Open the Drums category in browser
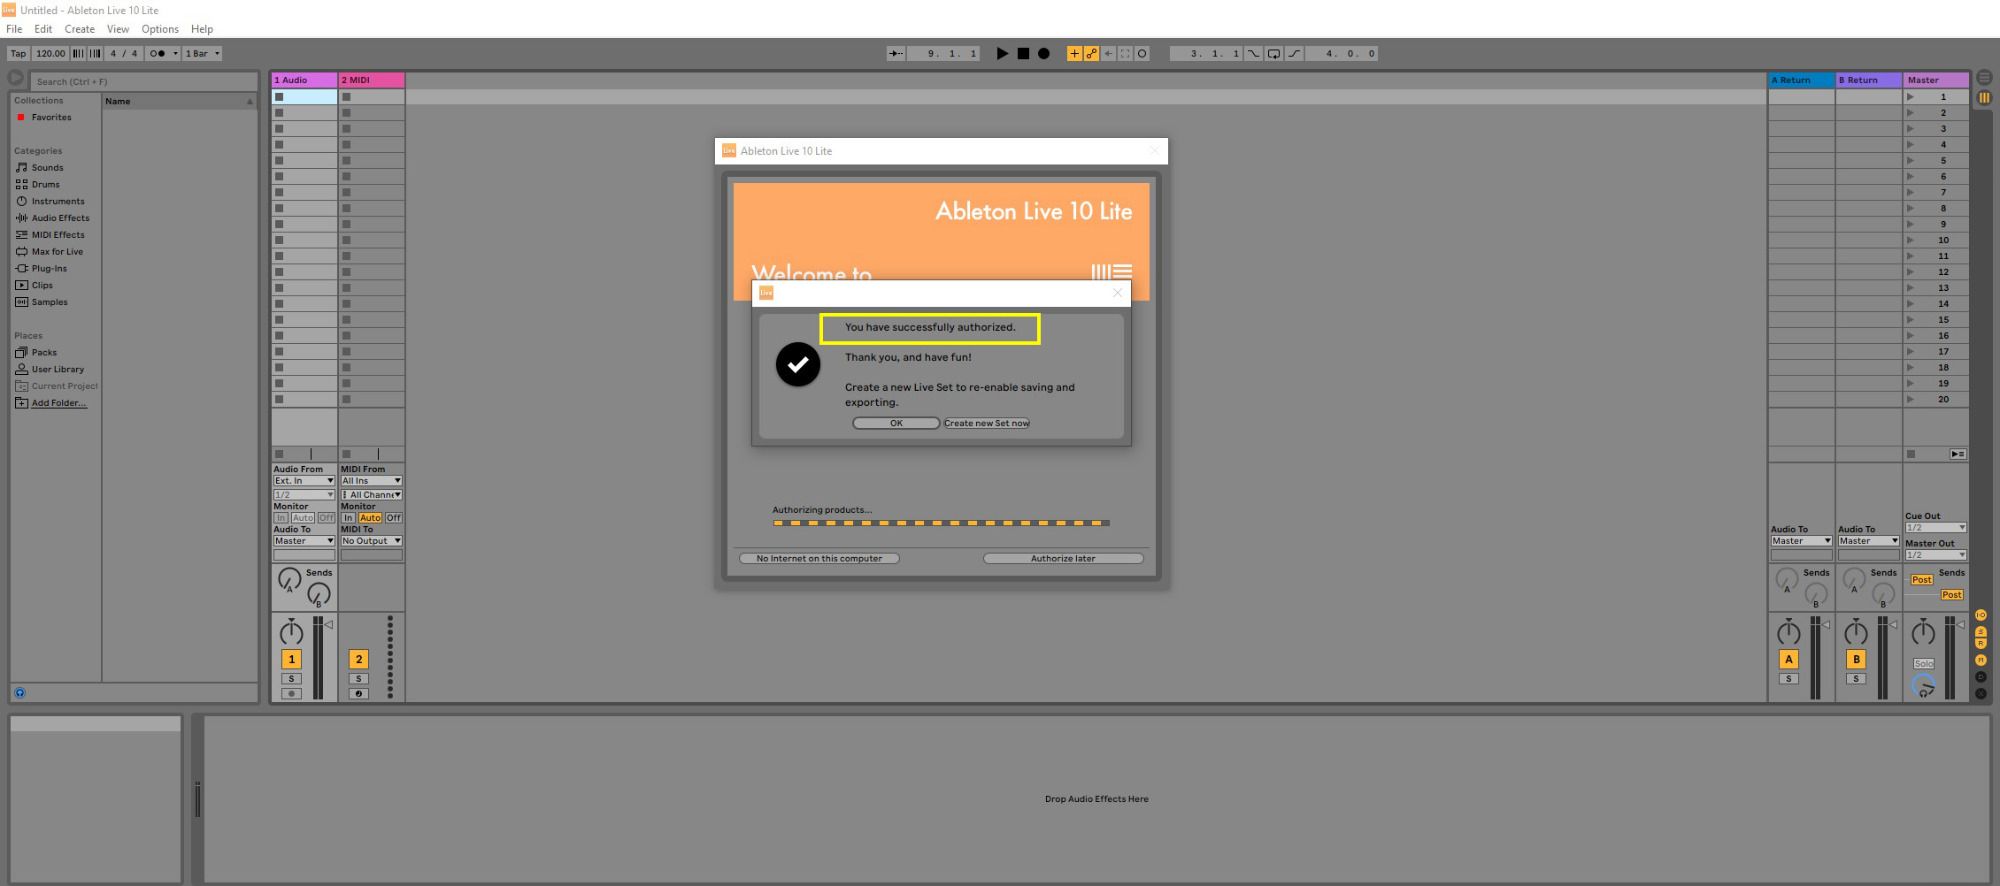 point(45,185)
